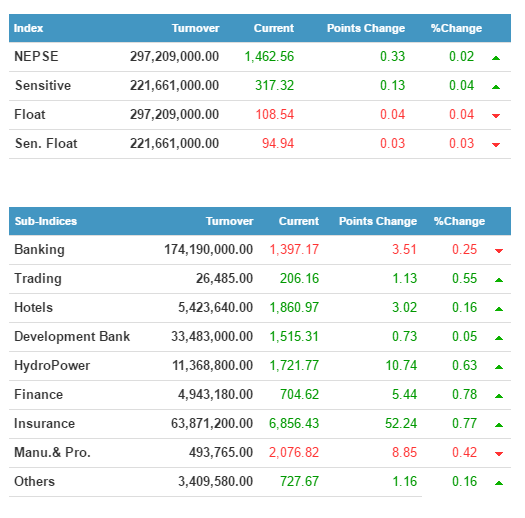Click Finance current value 704.62
Screen dimensions: 525x518
(300, 394)
